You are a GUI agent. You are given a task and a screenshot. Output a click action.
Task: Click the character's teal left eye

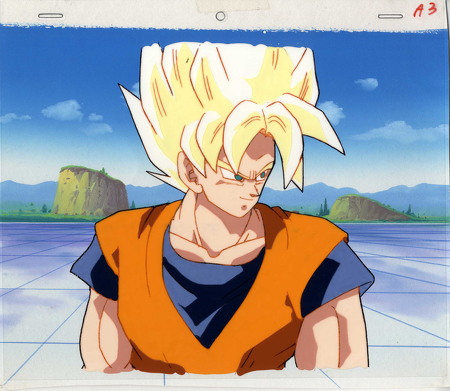tap(238, 178)
